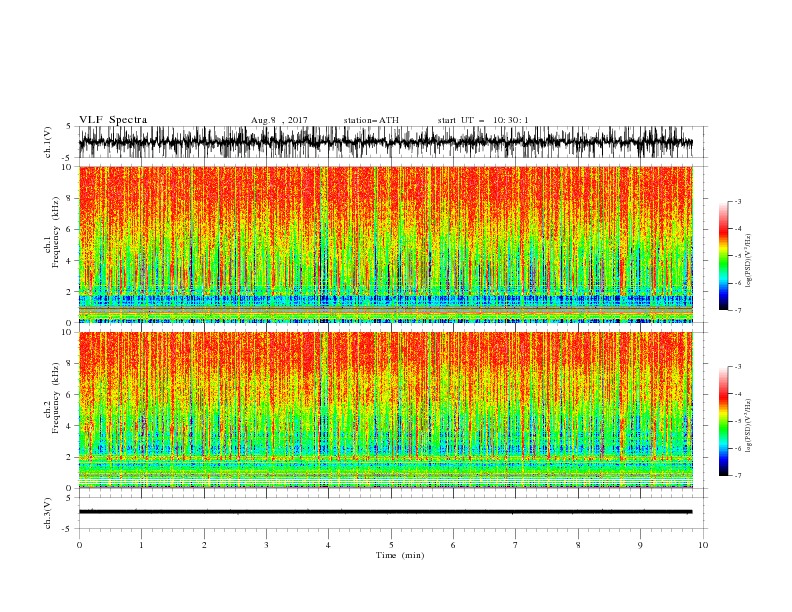Viewport: 792px width, 612px height.
Task: Click the "-7" label on ch.2 color bar
Action: [738, 475]
